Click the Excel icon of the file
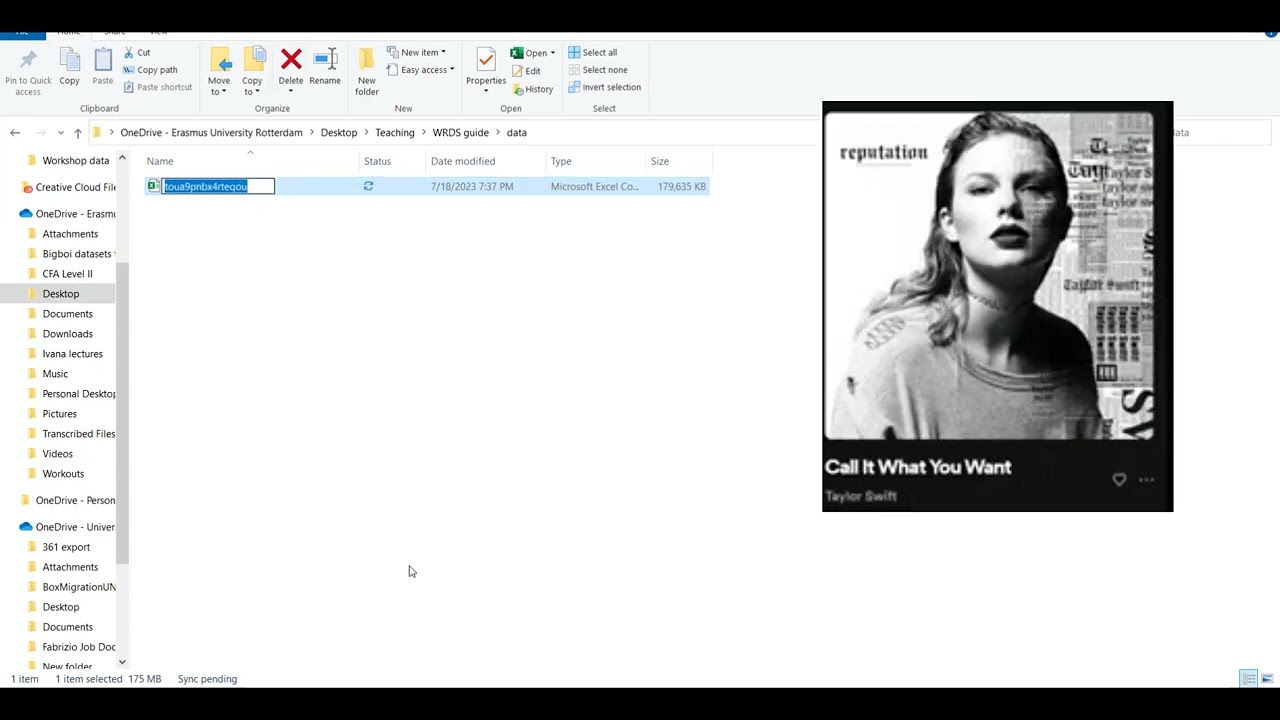Screen dimensions: 1280x720 click(x=154, y=186)
